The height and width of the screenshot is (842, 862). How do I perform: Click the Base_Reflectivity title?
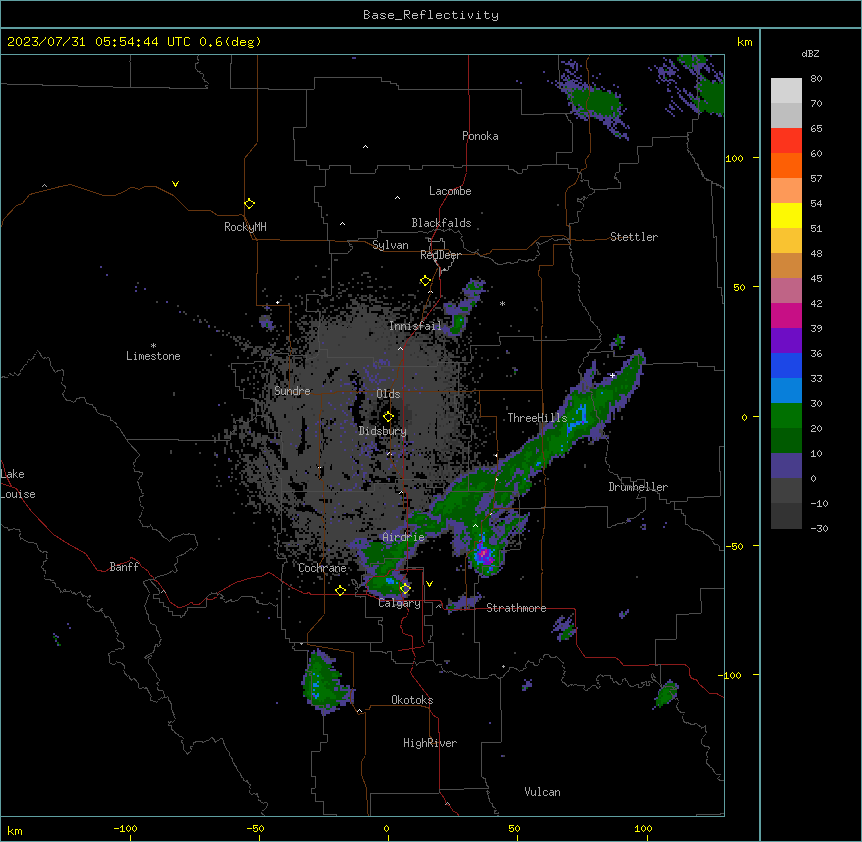[x=431, y=15]
